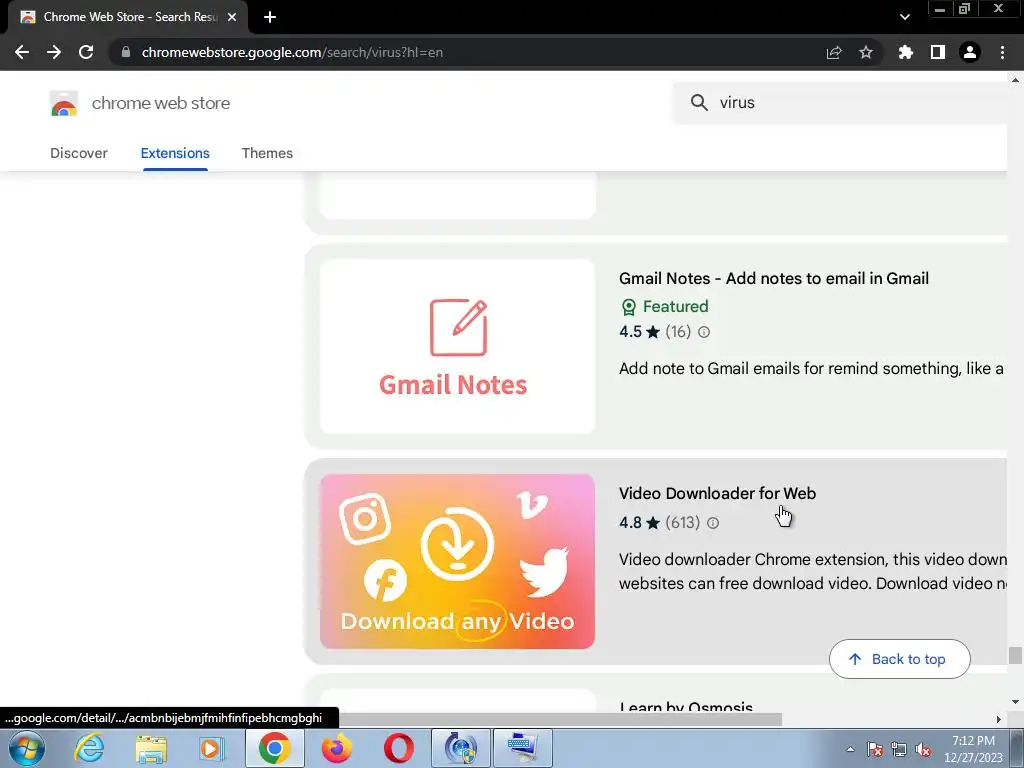This screenshot has width=1024, height=768.
Task: Open Video Downloader for Web title
Action: 717,493
